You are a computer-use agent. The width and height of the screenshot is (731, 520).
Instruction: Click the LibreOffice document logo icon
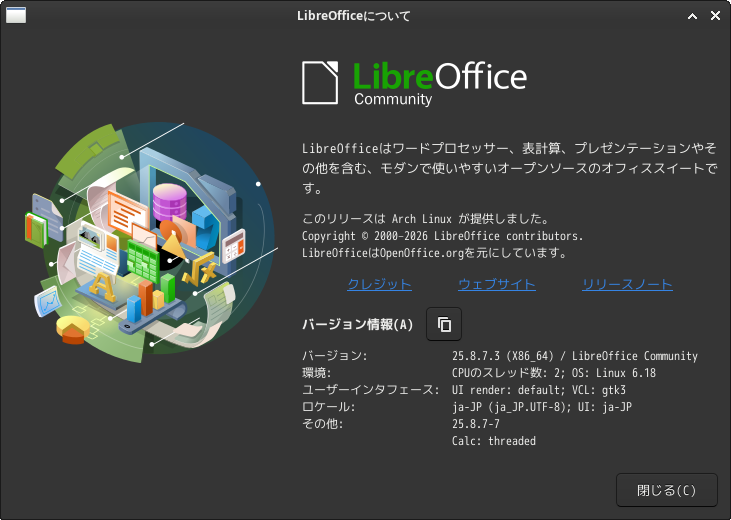320,83
